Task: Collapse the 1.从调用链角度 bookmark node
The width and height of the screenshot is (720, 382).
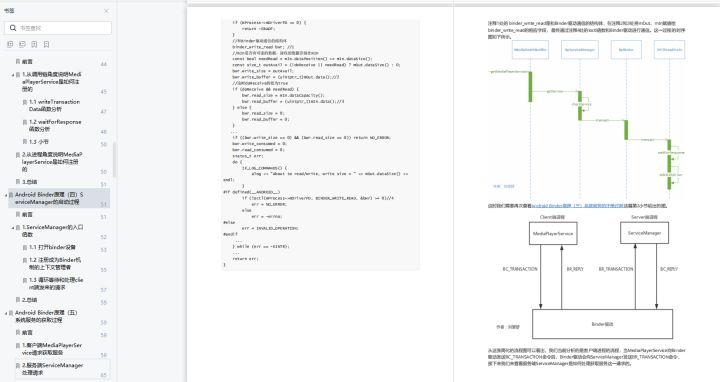Action: click(13, 74)
